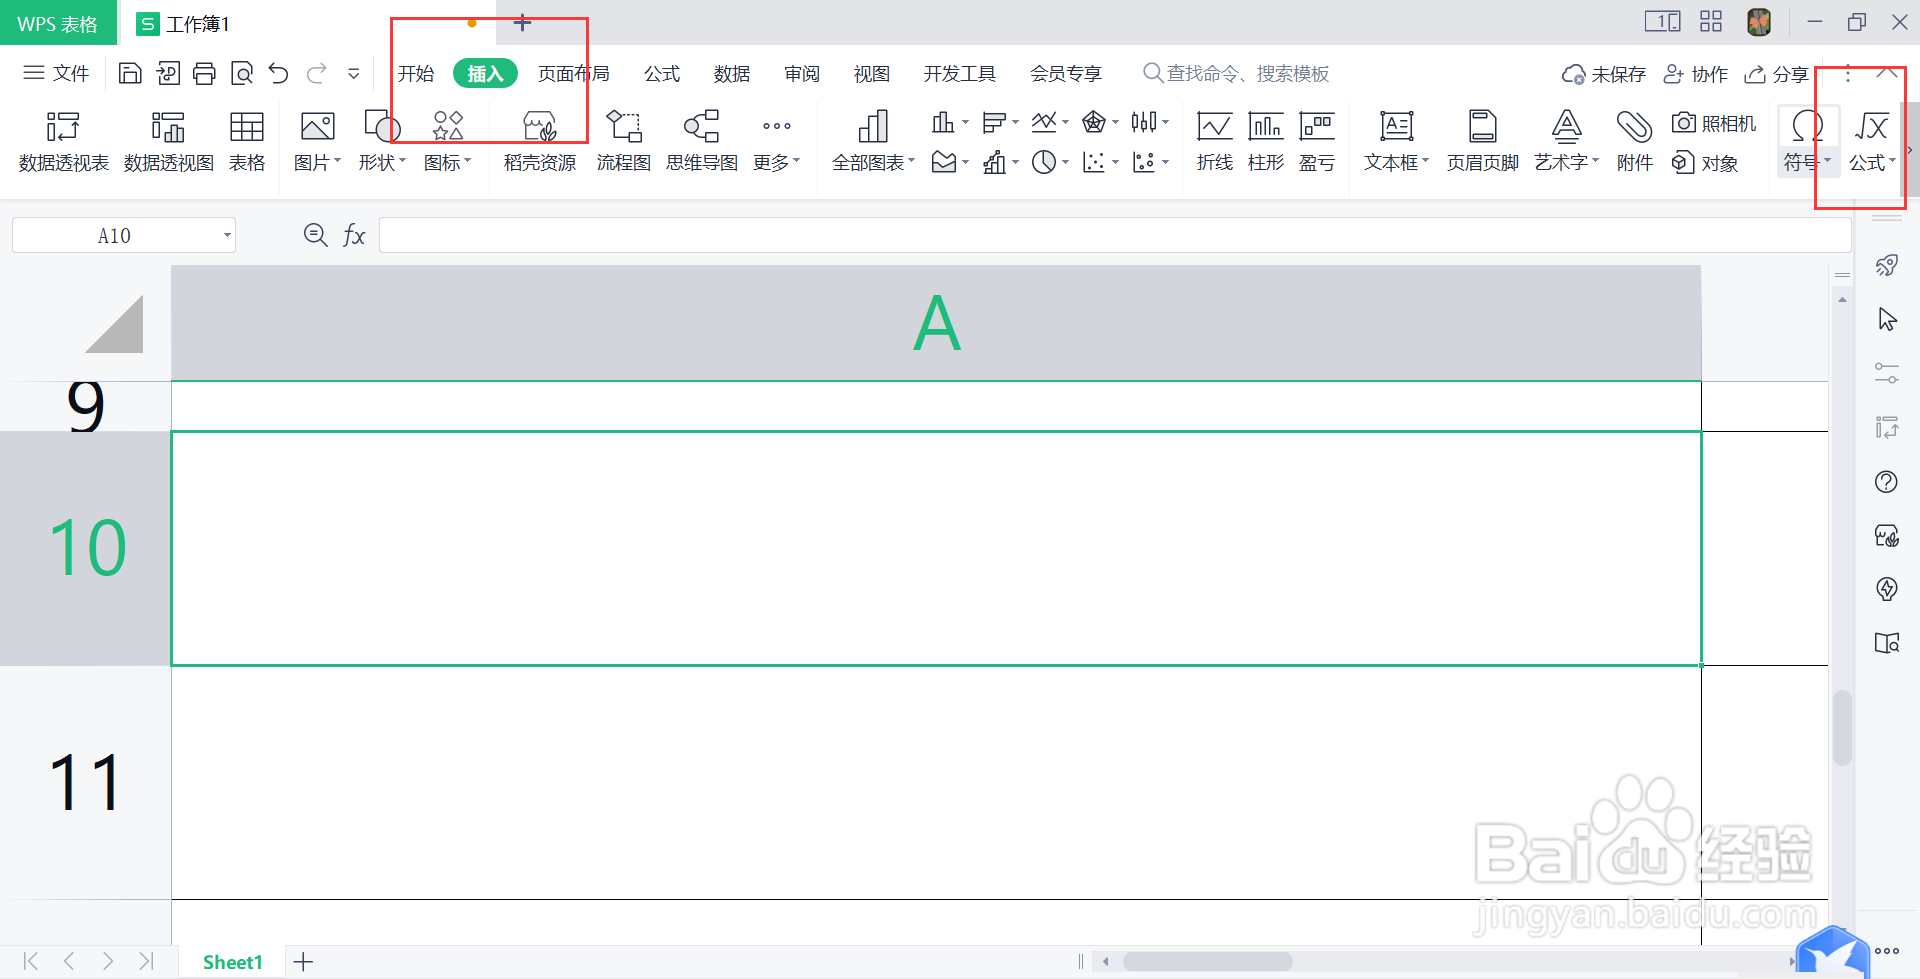
Task: Insert an attachment (附件)
Action: (x=1635, y=141)
